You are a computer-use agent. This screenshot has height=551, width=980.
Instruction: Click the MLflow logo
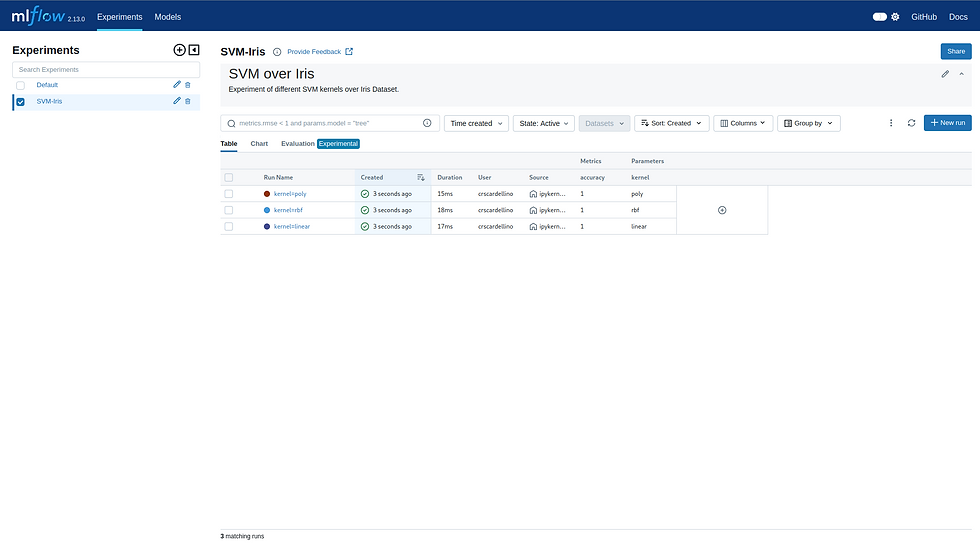pos(39,16)
